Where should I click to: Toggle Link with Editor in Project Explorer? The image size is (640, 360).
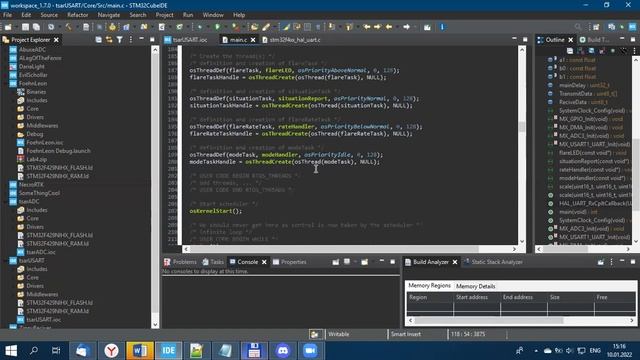coord(109,40)
